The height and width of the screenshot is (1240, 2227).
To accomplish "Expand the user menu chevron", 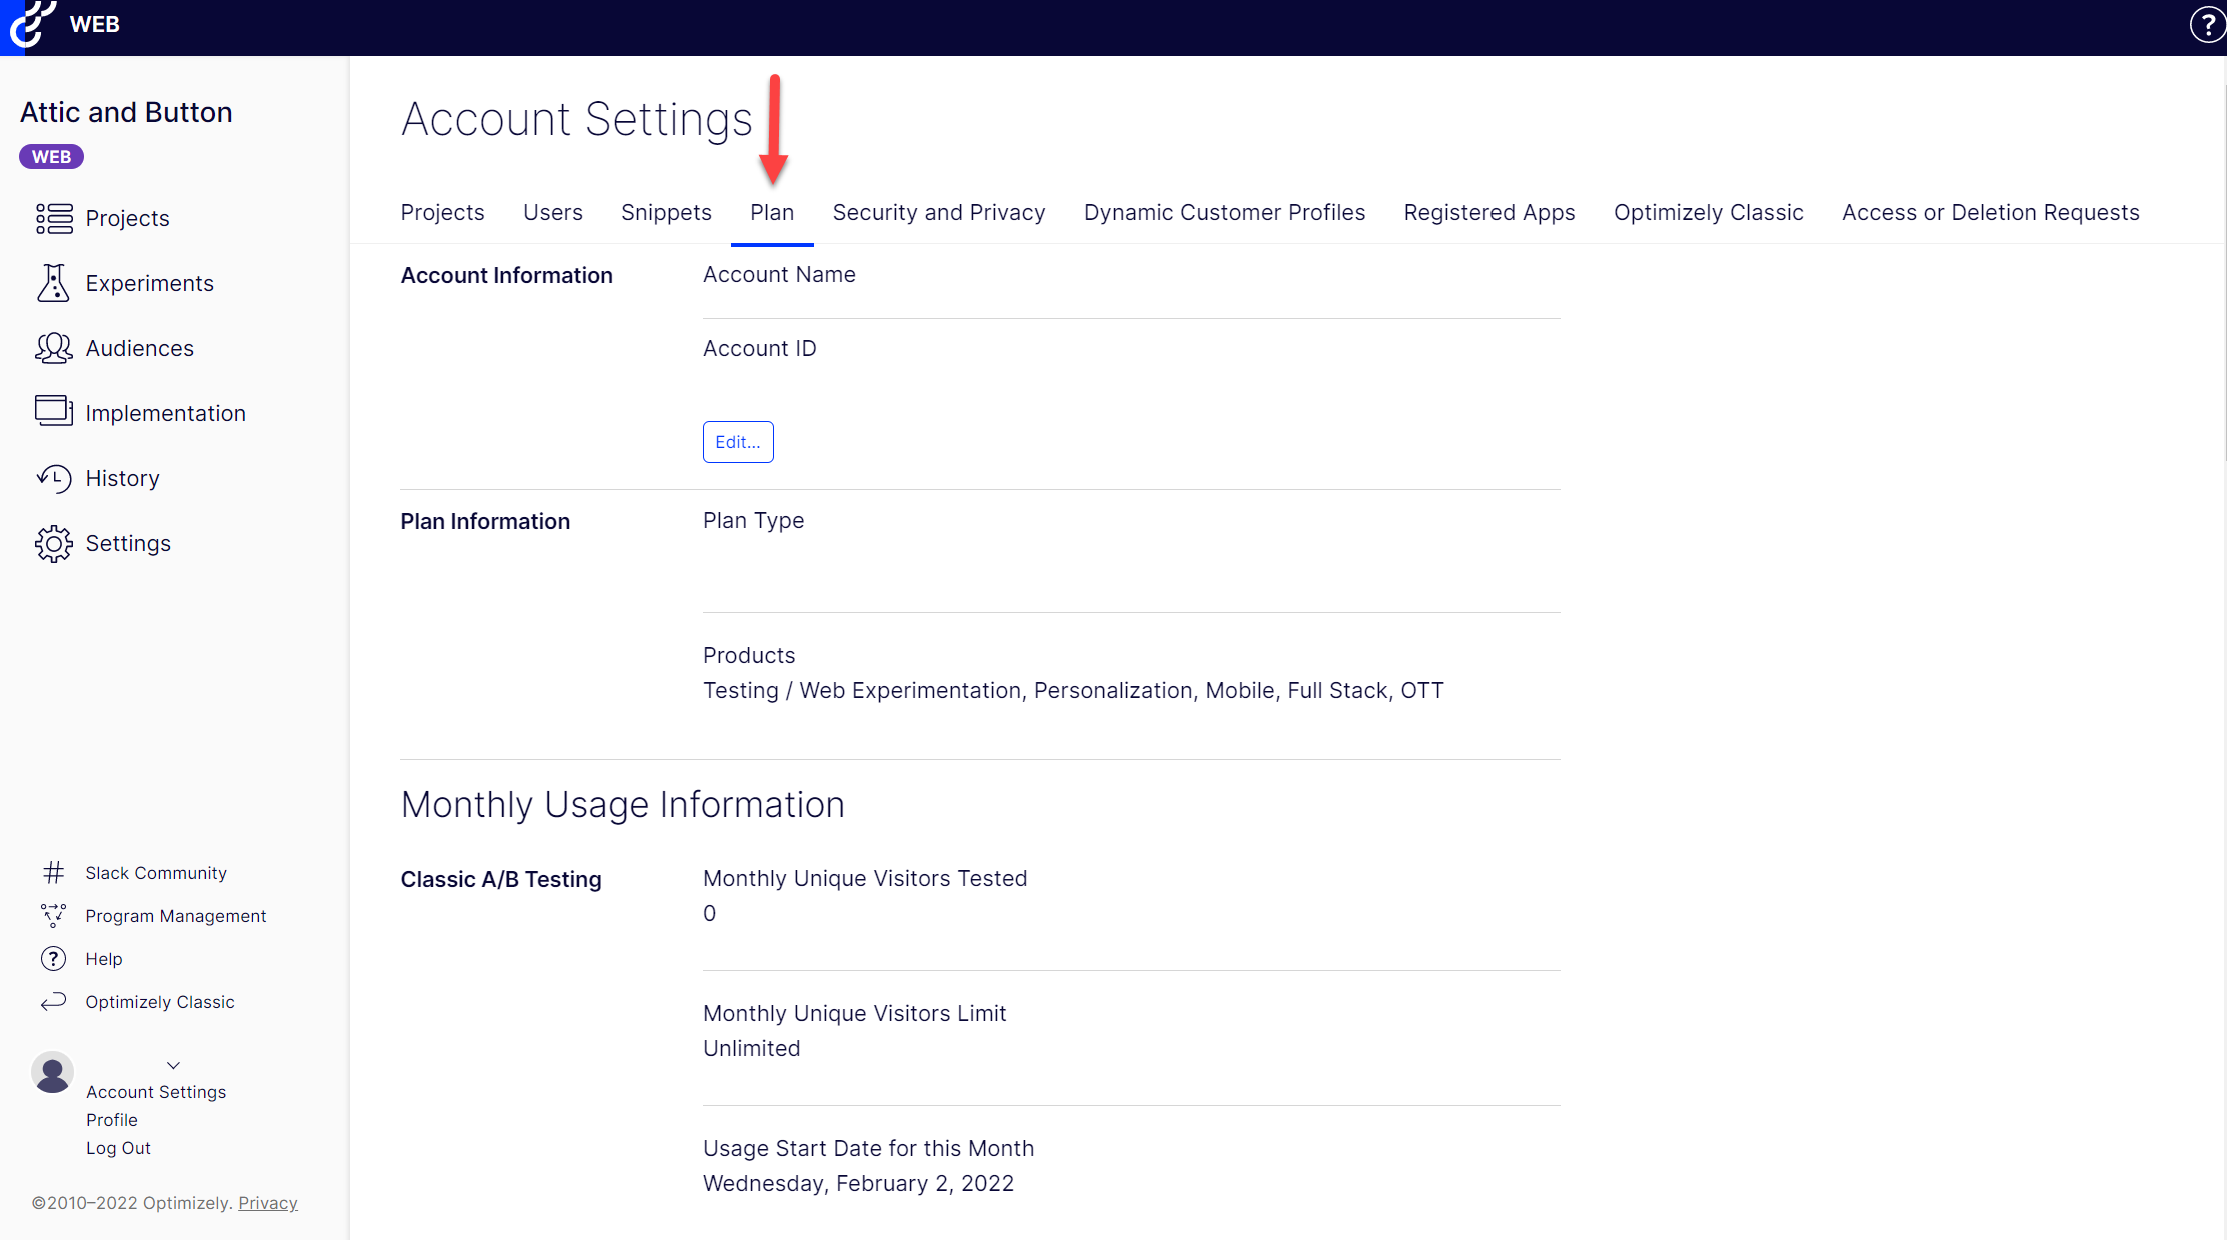I will (x=173, y=1066).
